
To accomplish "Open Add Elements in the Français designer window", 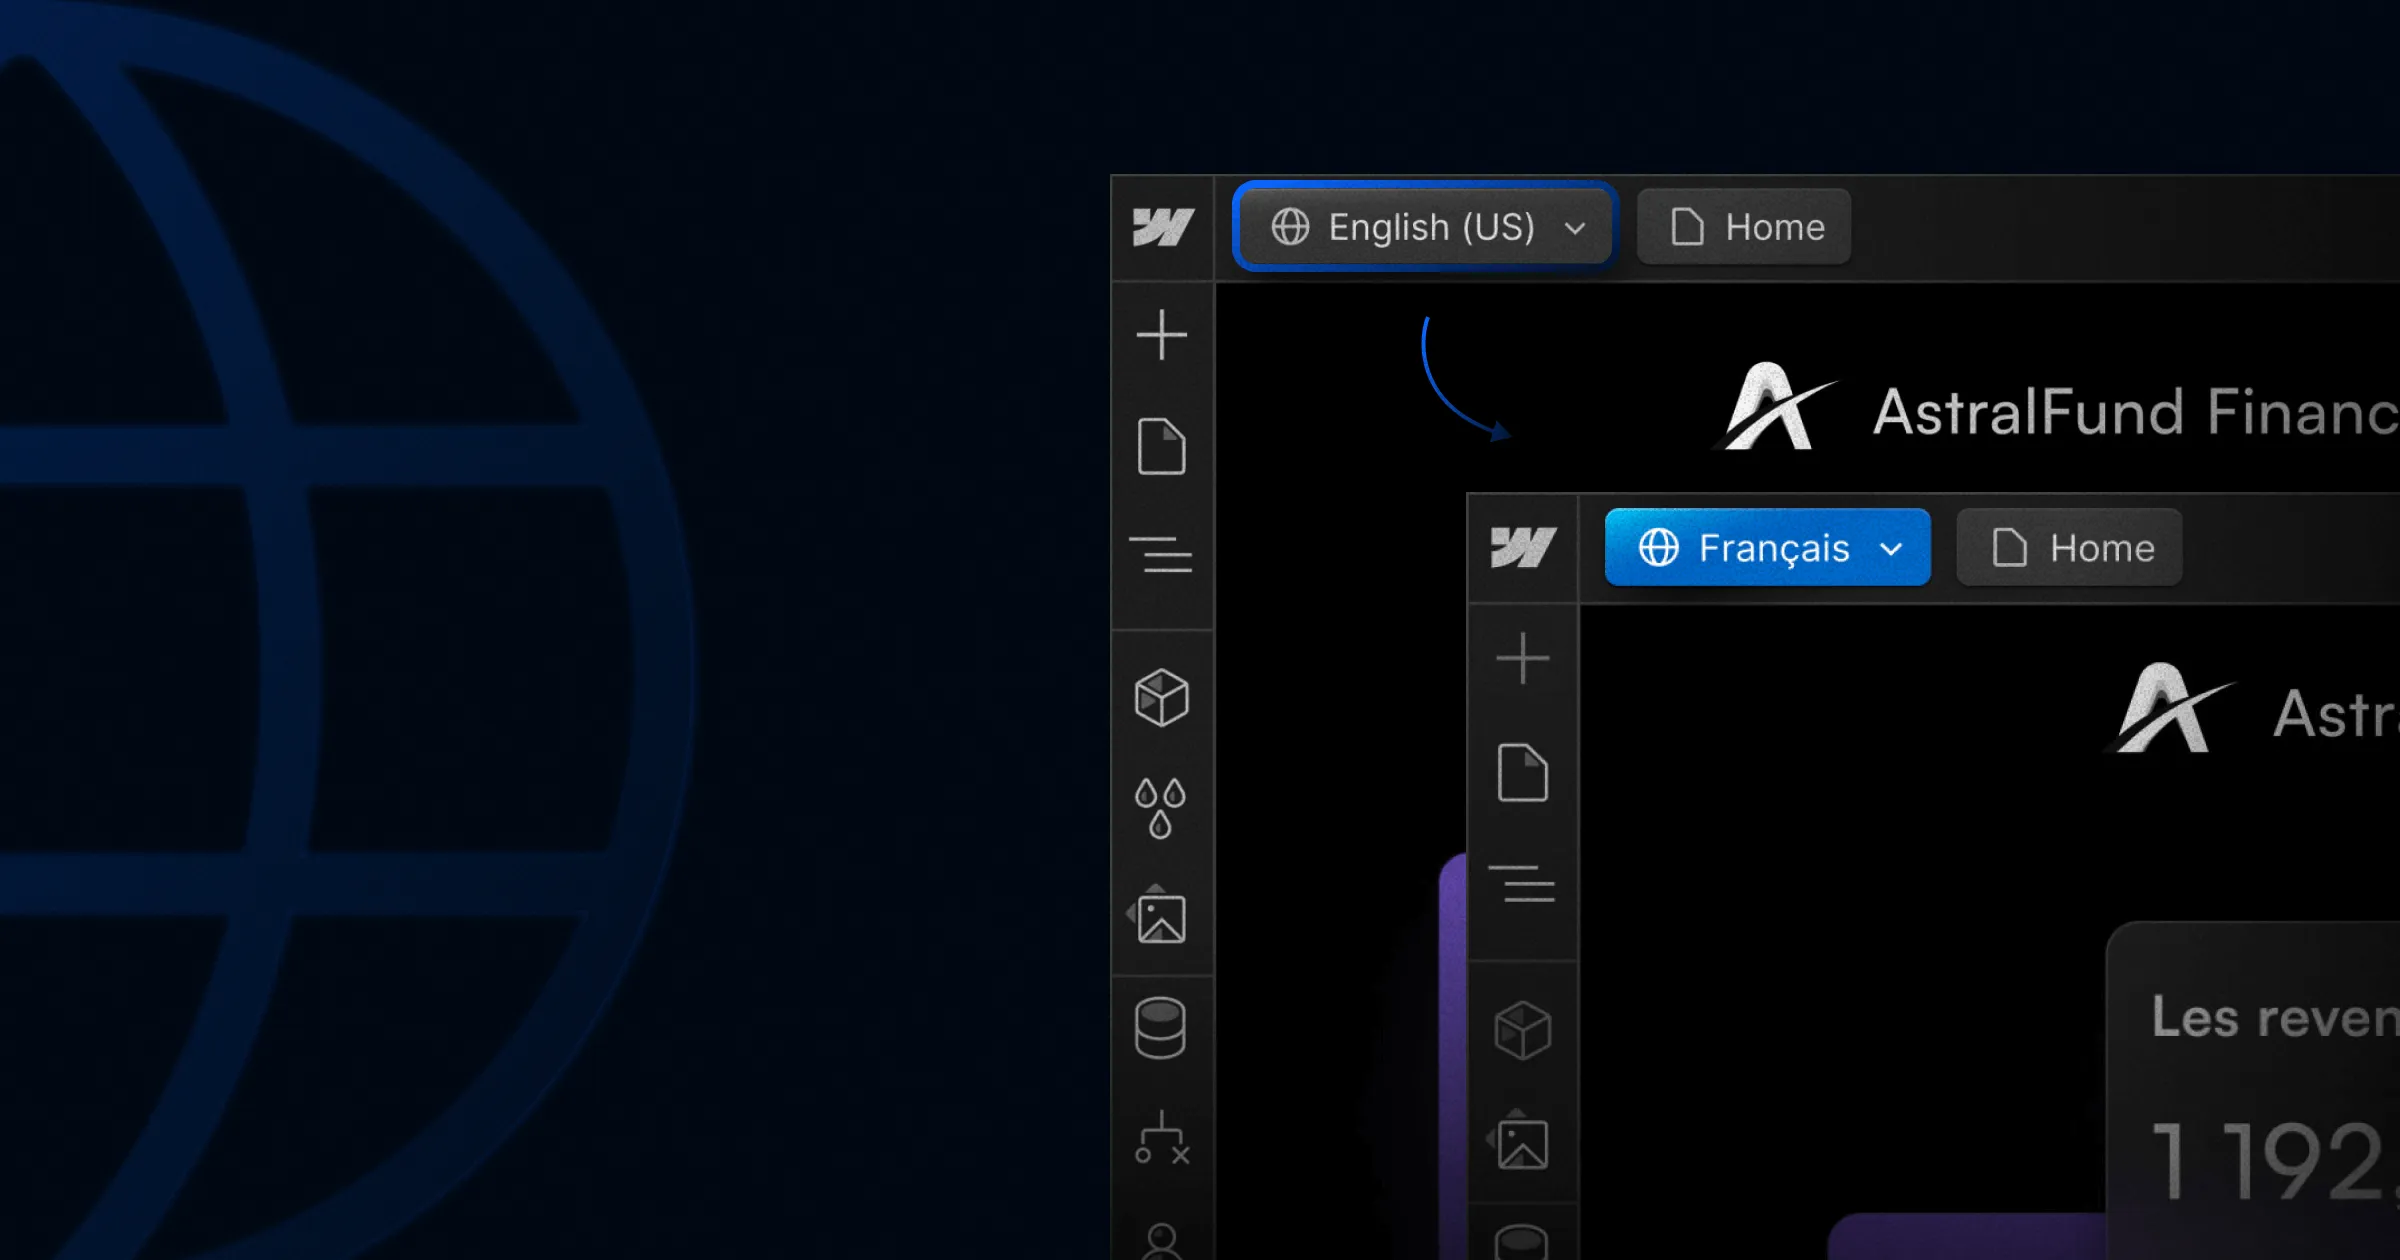I will 1523,657.
